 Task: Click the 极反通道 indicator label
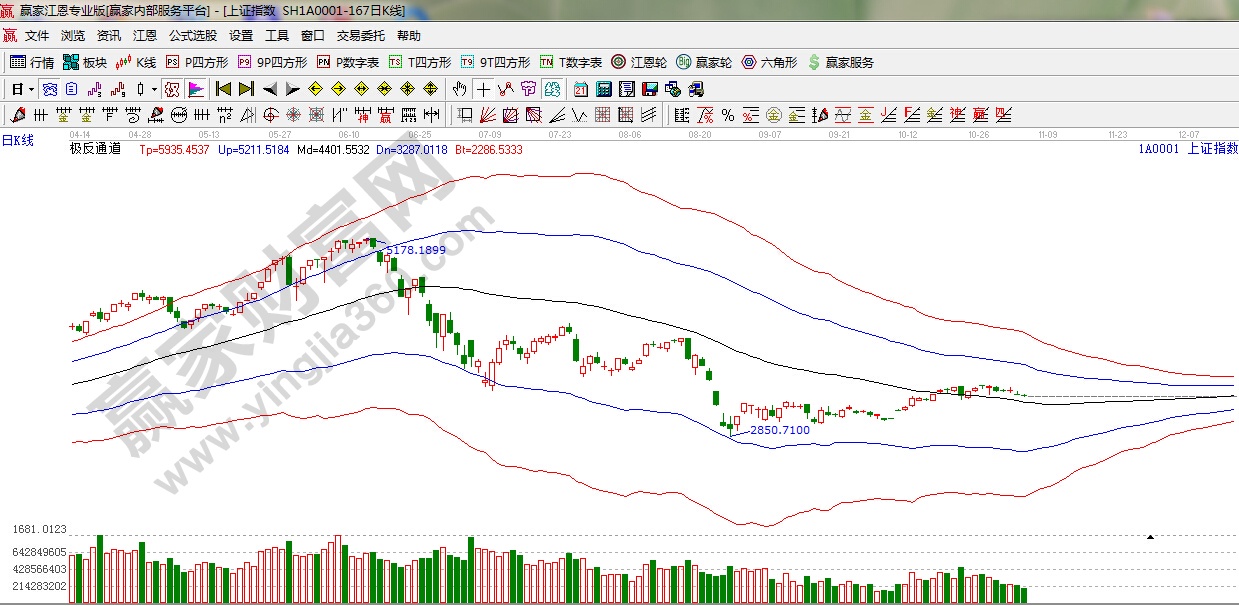tap(95, 150)
